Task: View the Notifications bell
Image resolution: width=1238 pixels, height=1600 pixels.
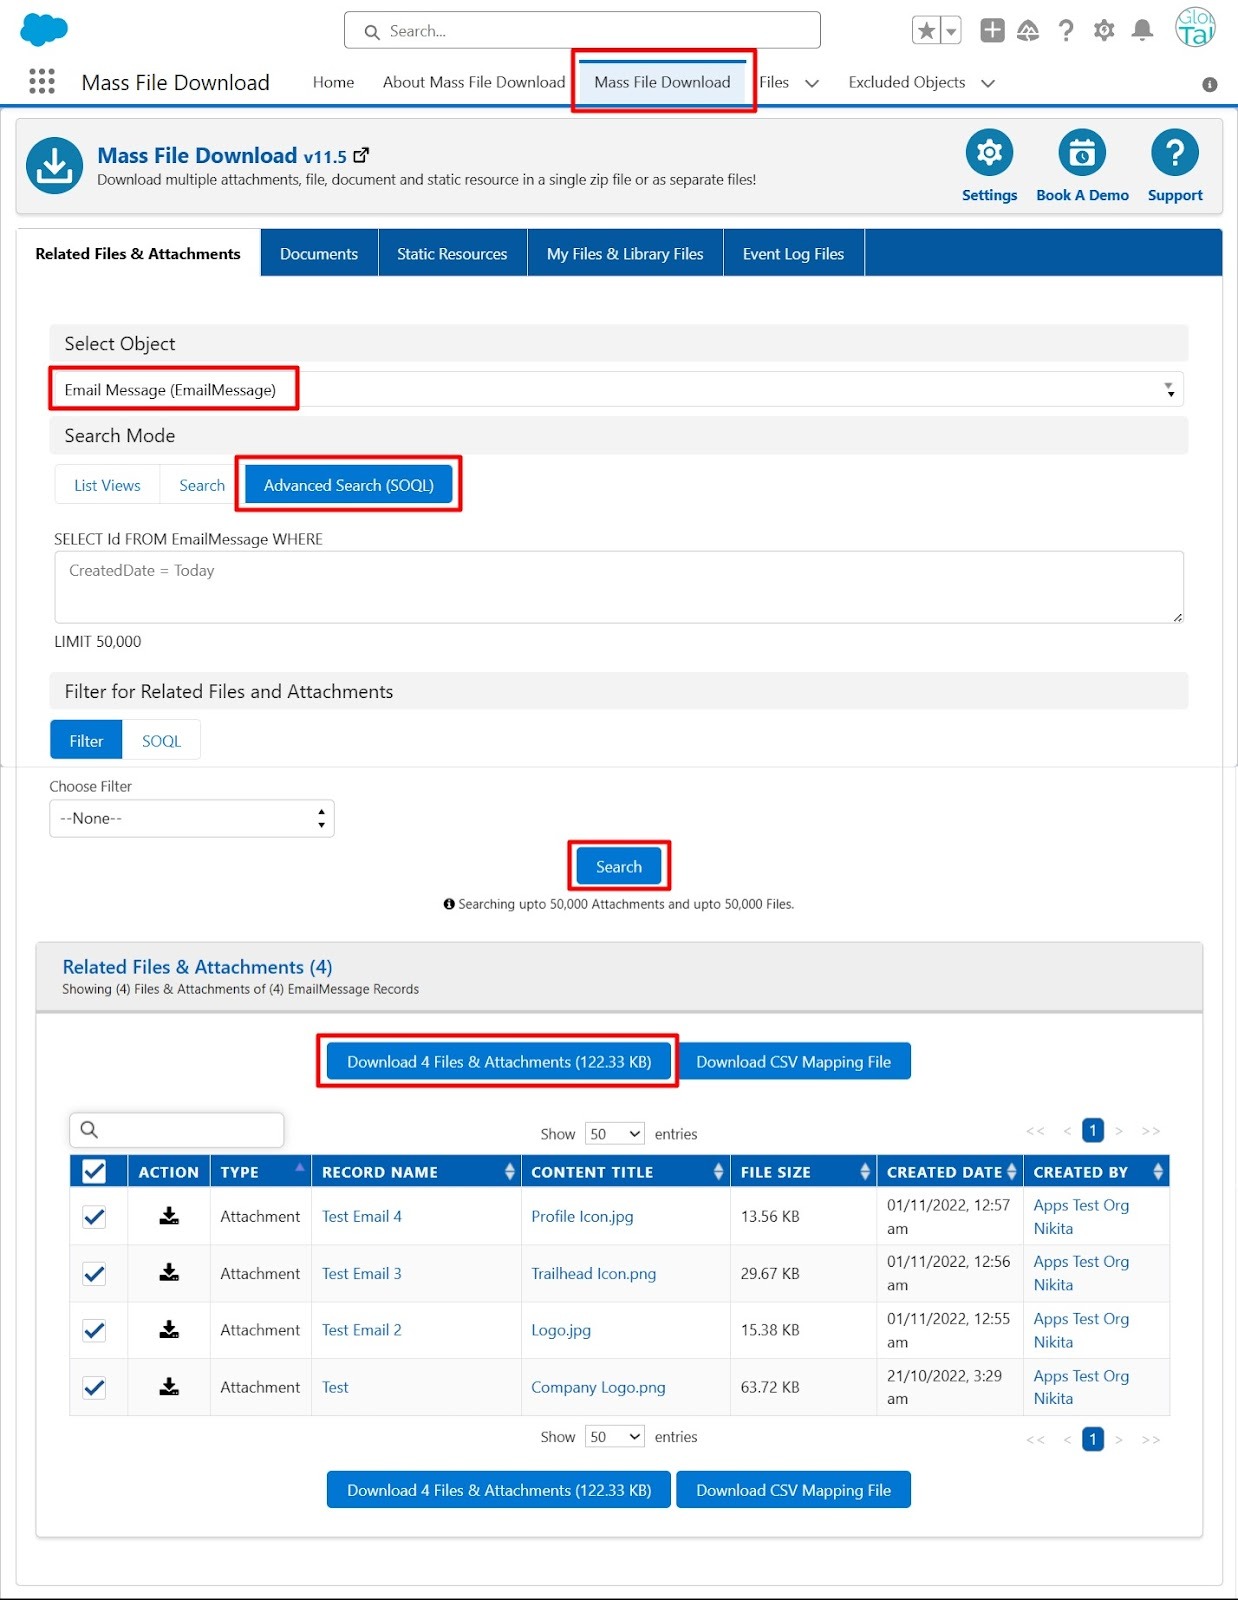Action: point(1142,31)
